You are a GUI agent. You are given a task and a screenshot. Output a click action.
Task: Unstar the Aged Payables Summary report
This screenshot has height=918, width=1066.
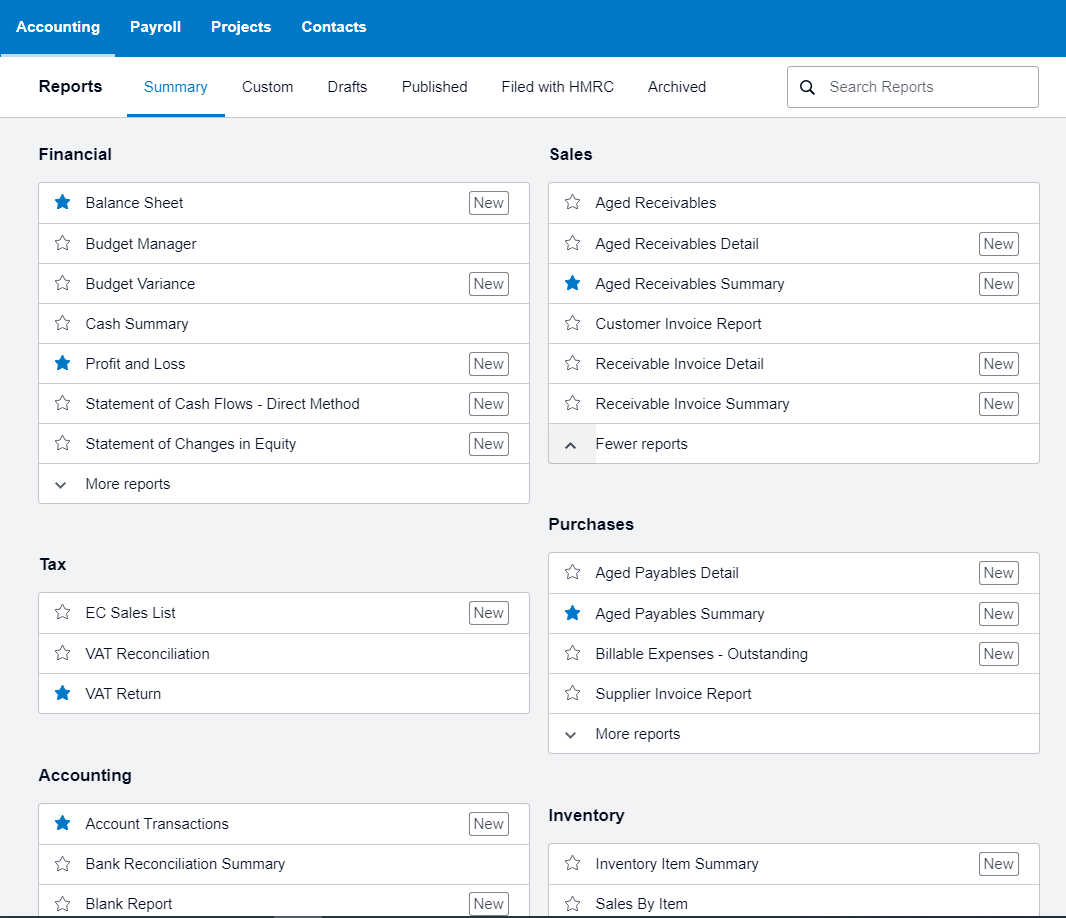(x=572, y=613)
